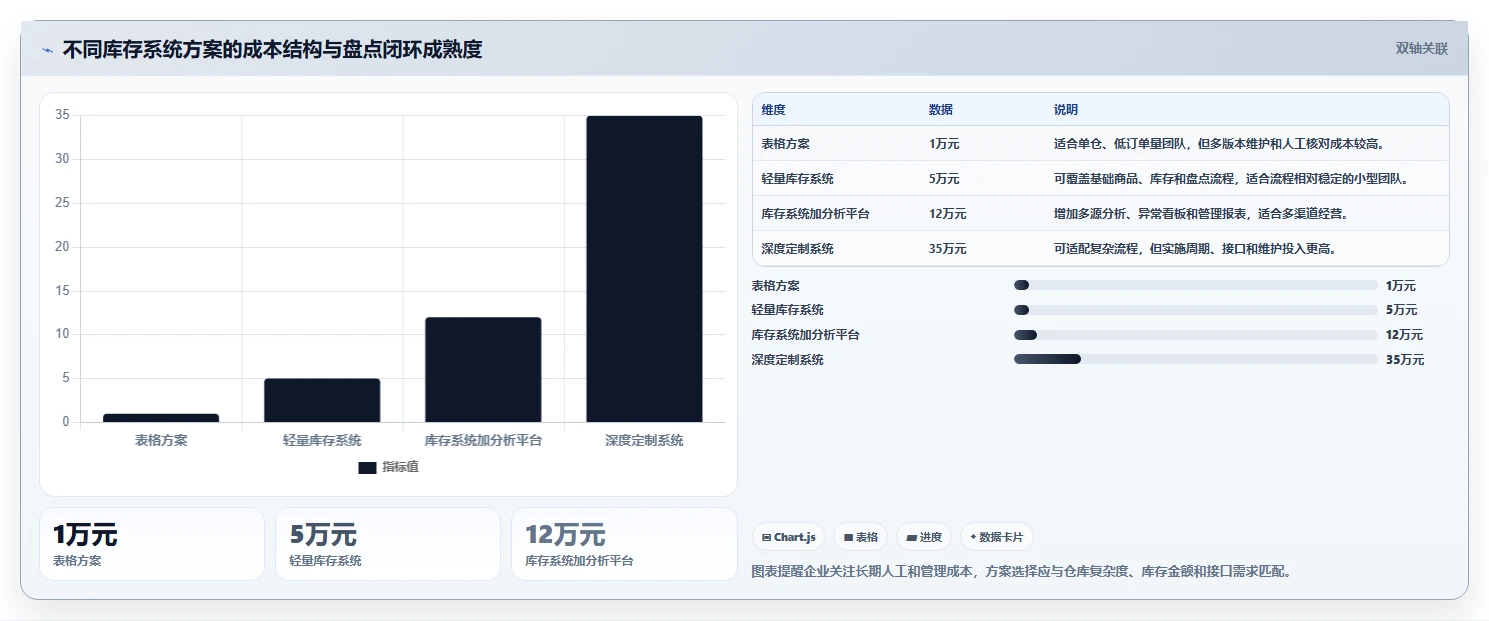Click the 5万元 table cell

944,179
